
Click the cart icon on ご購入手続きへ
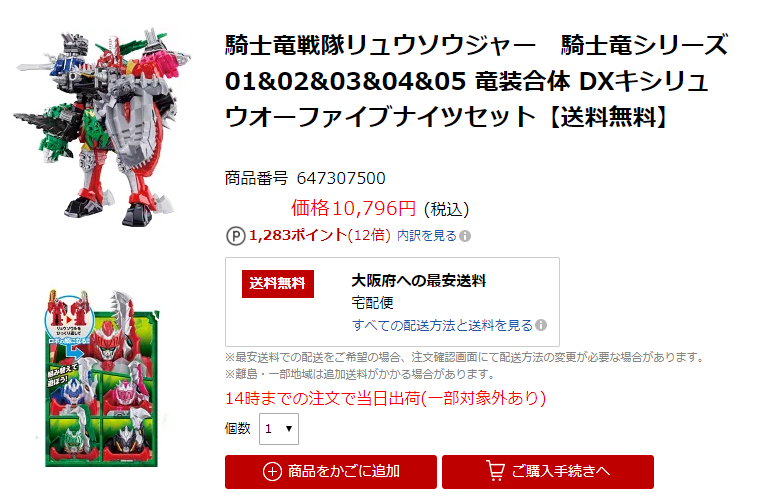coord(496,471)
